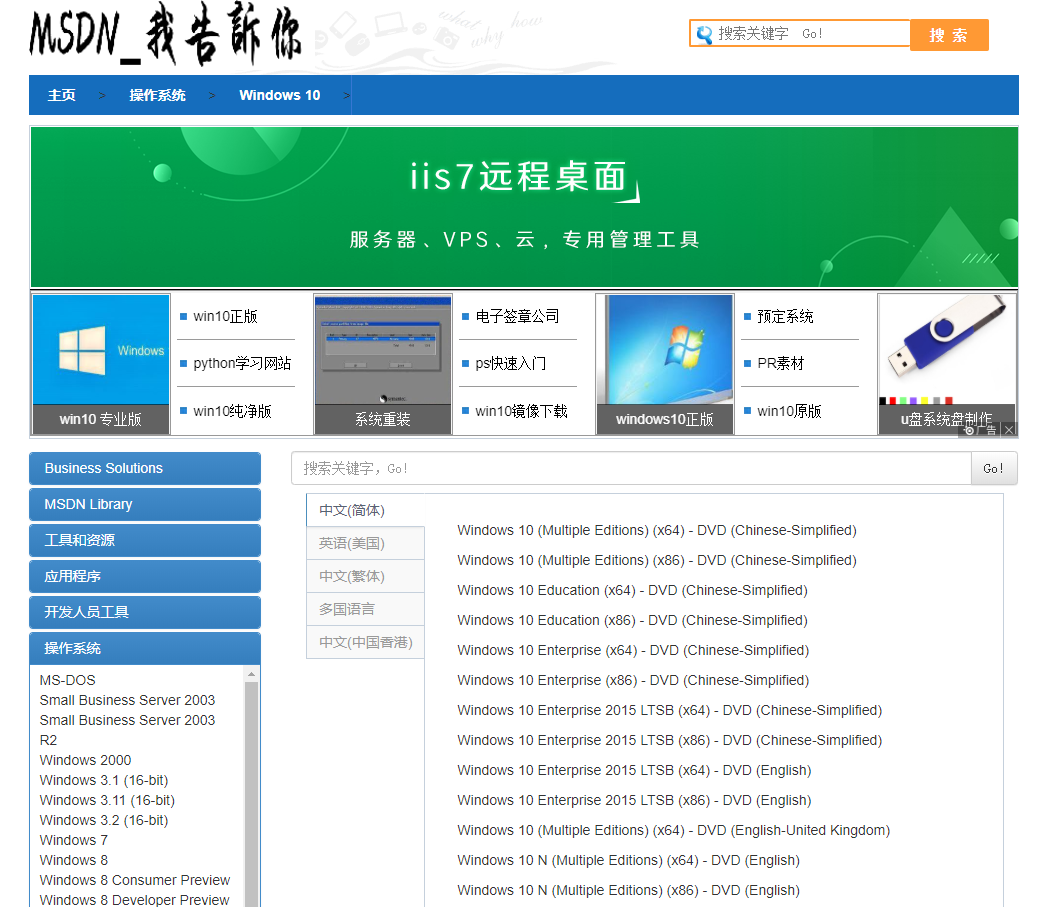The image size is (1041, 907).
Task: Open the u盘系统盘制作 USB drive thumbnail
Action: click(x=947, y=365)
